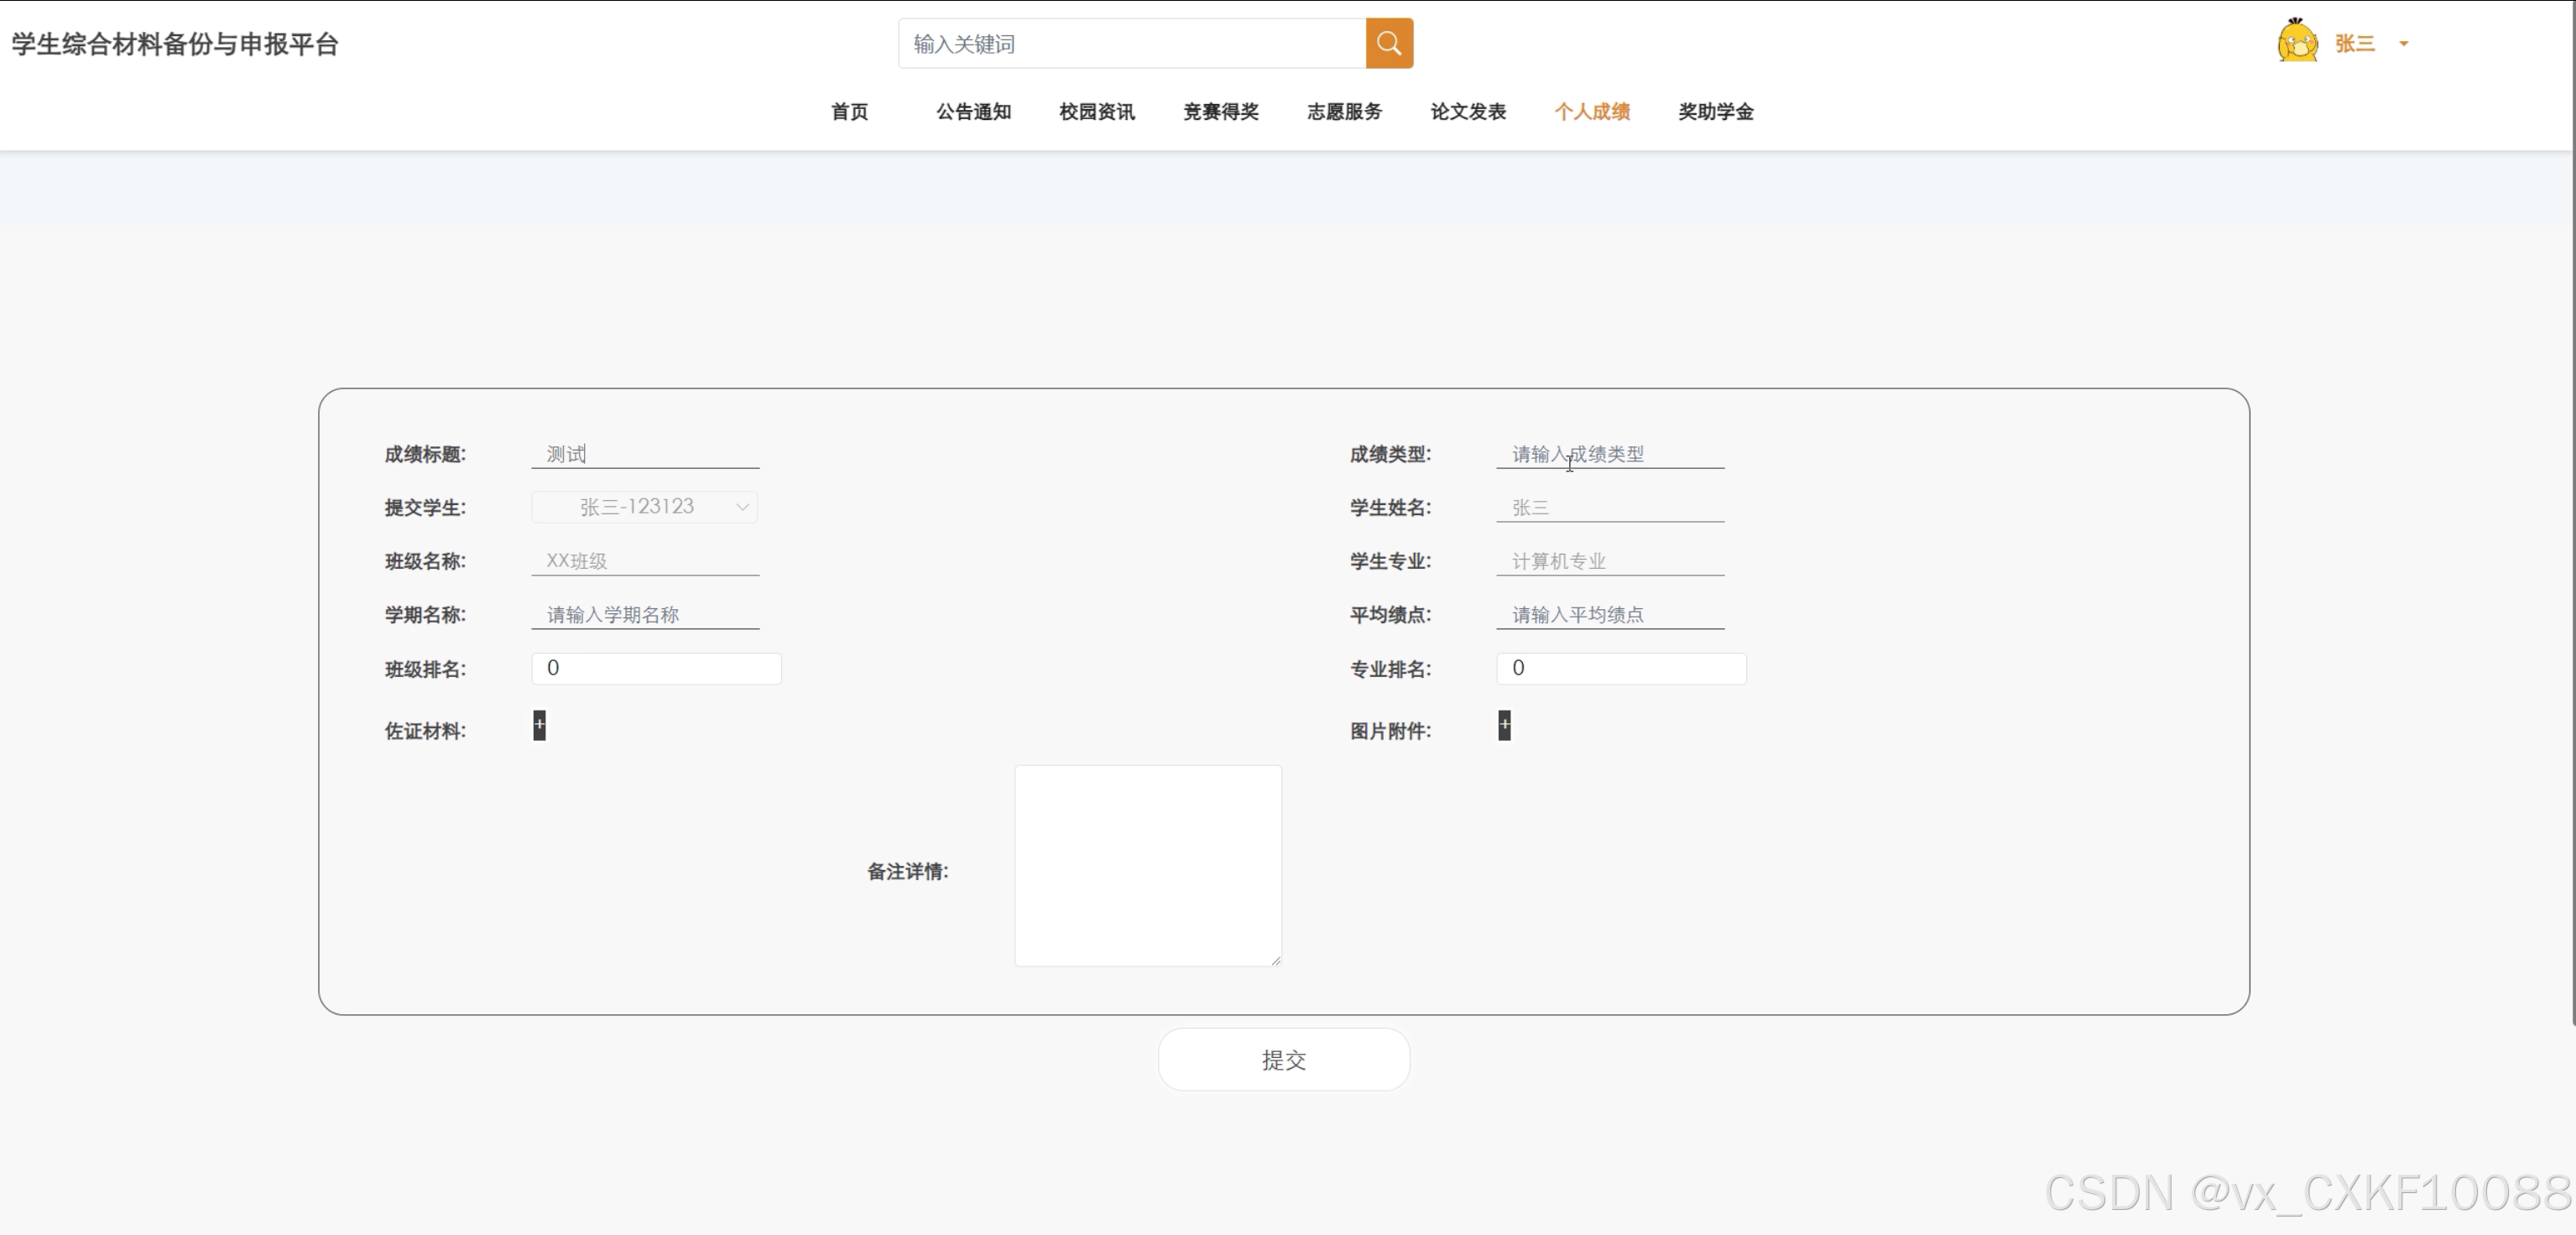Switch to 竞赛得奖 section
The height and width of the screenshot is (1235, 2576).
pos(1220,111)
